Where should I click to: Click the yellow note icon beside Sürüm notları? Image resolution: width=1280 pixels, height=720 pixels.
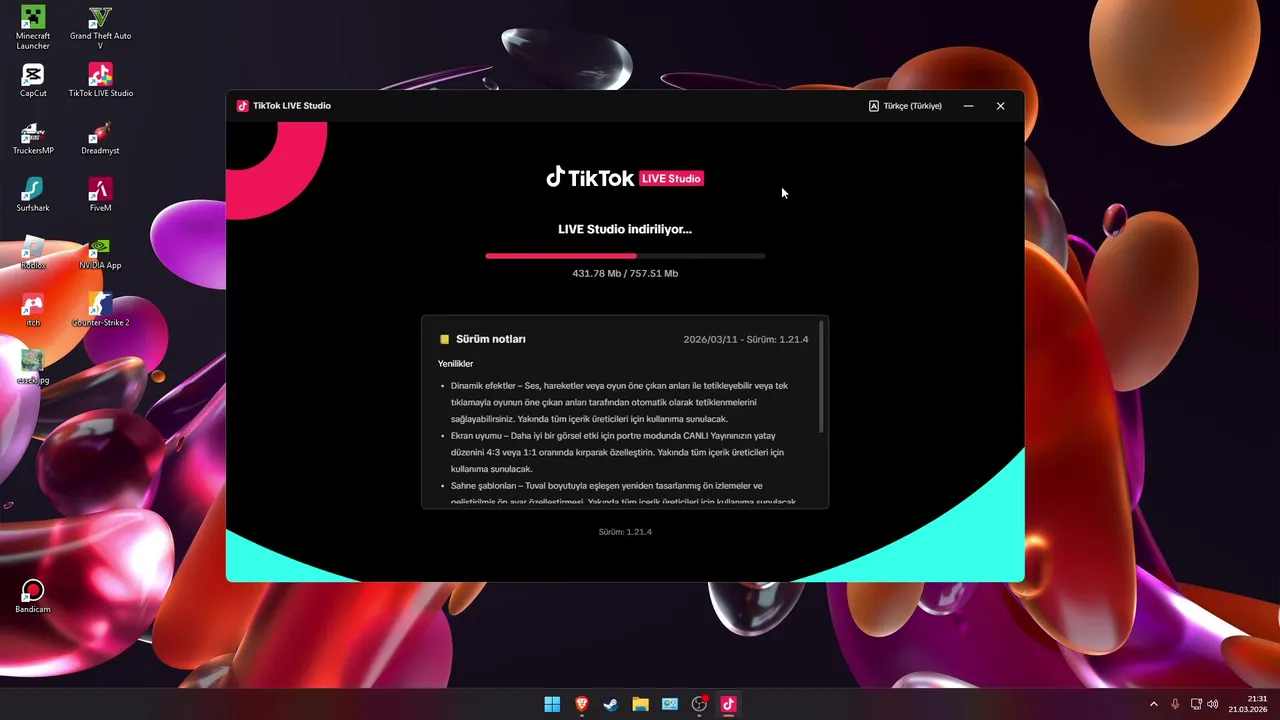coord(445,340)
